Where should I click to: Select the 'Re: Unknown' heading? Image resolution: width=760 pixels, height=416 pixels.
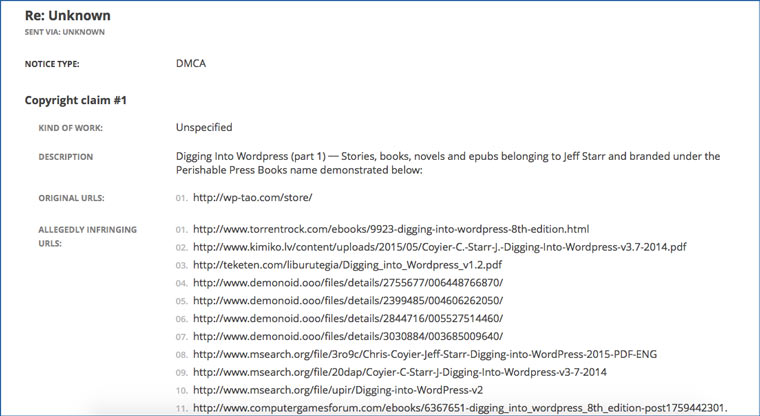(68, 16)
